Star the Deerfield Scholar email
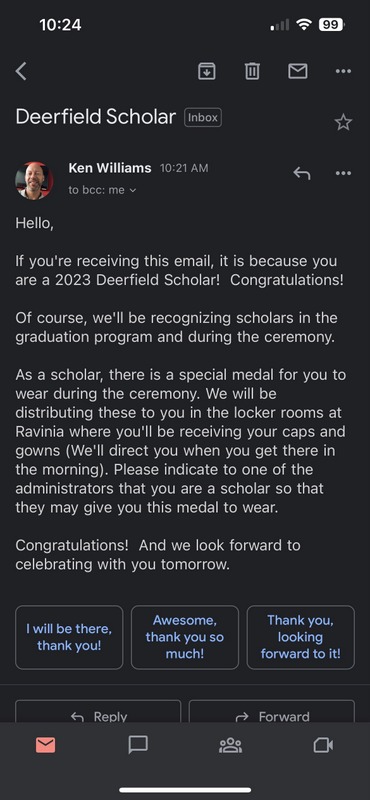The height and width of the screenshot is (800, 370). [x=343, y=122]
